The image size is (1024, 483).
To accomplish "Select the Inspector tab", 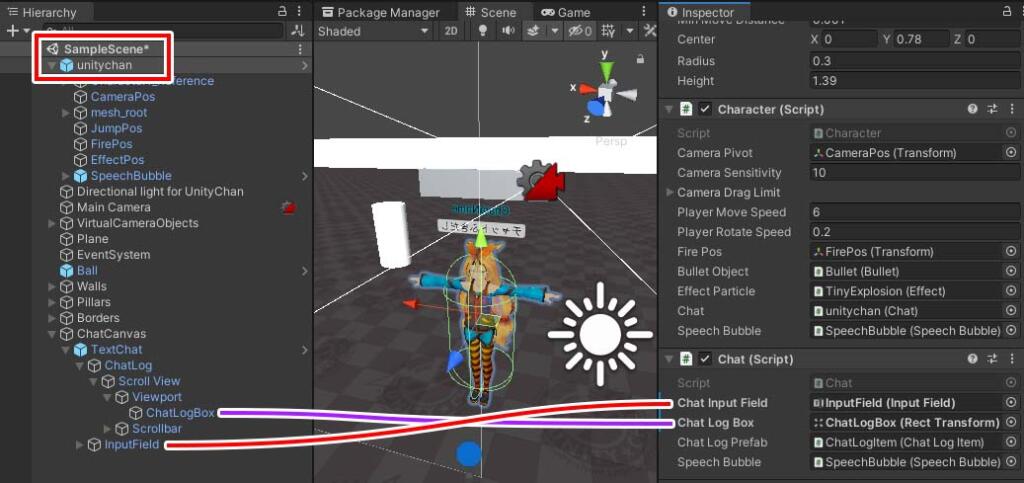I will pos(701,12).
